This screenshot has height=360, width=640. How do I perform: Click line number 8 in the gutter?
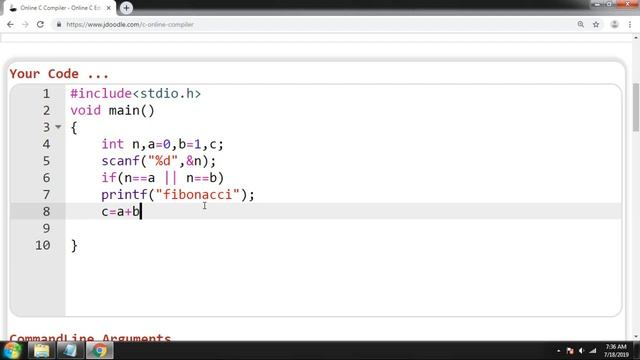(46, 211)
